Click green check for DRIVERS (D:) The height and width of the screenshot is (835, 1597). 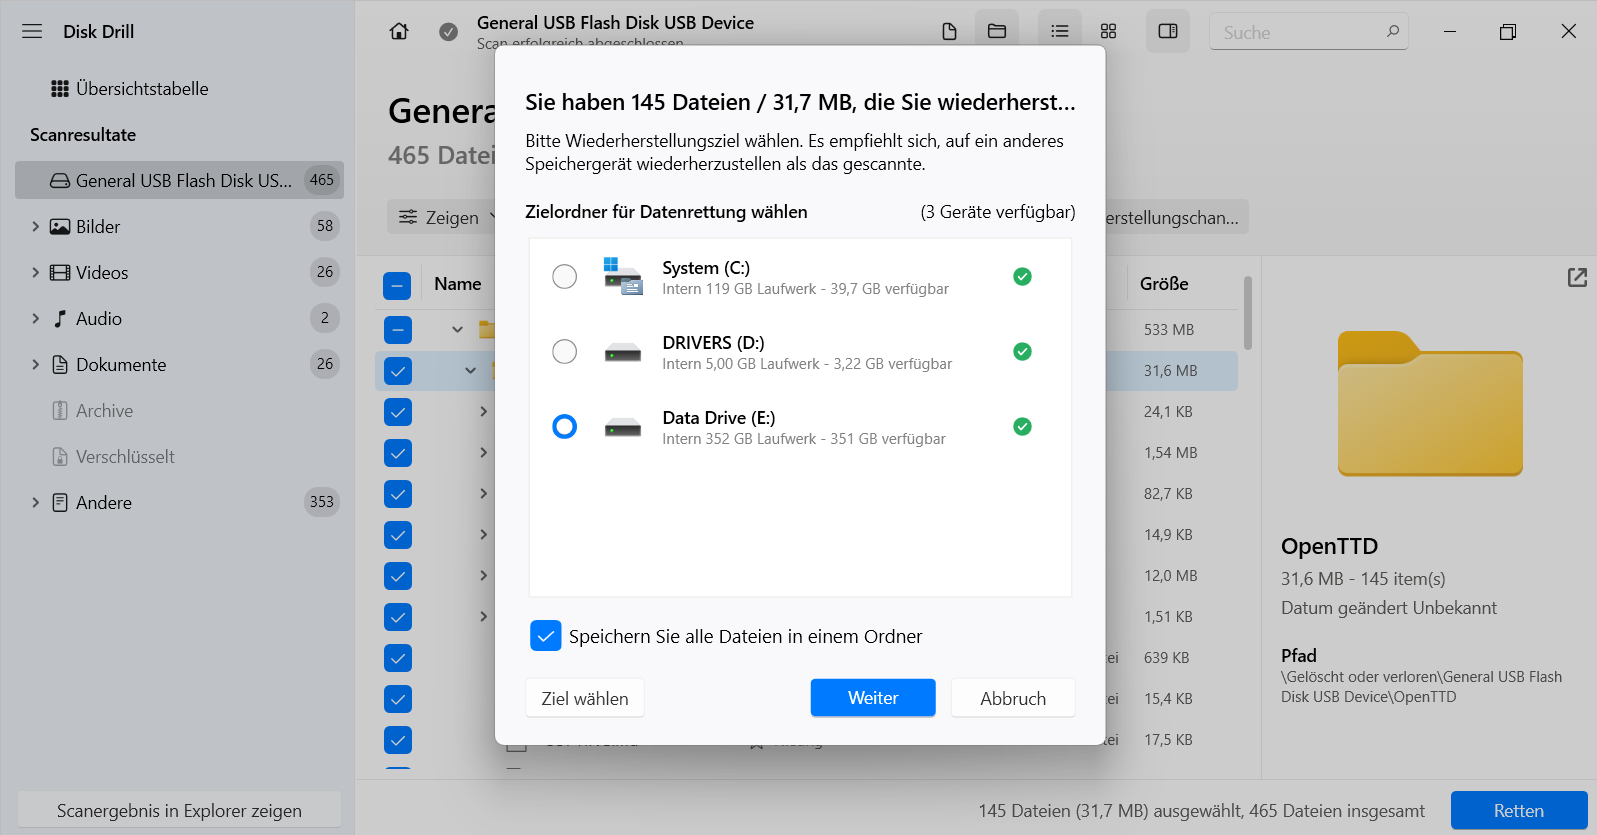[1022, 351]
